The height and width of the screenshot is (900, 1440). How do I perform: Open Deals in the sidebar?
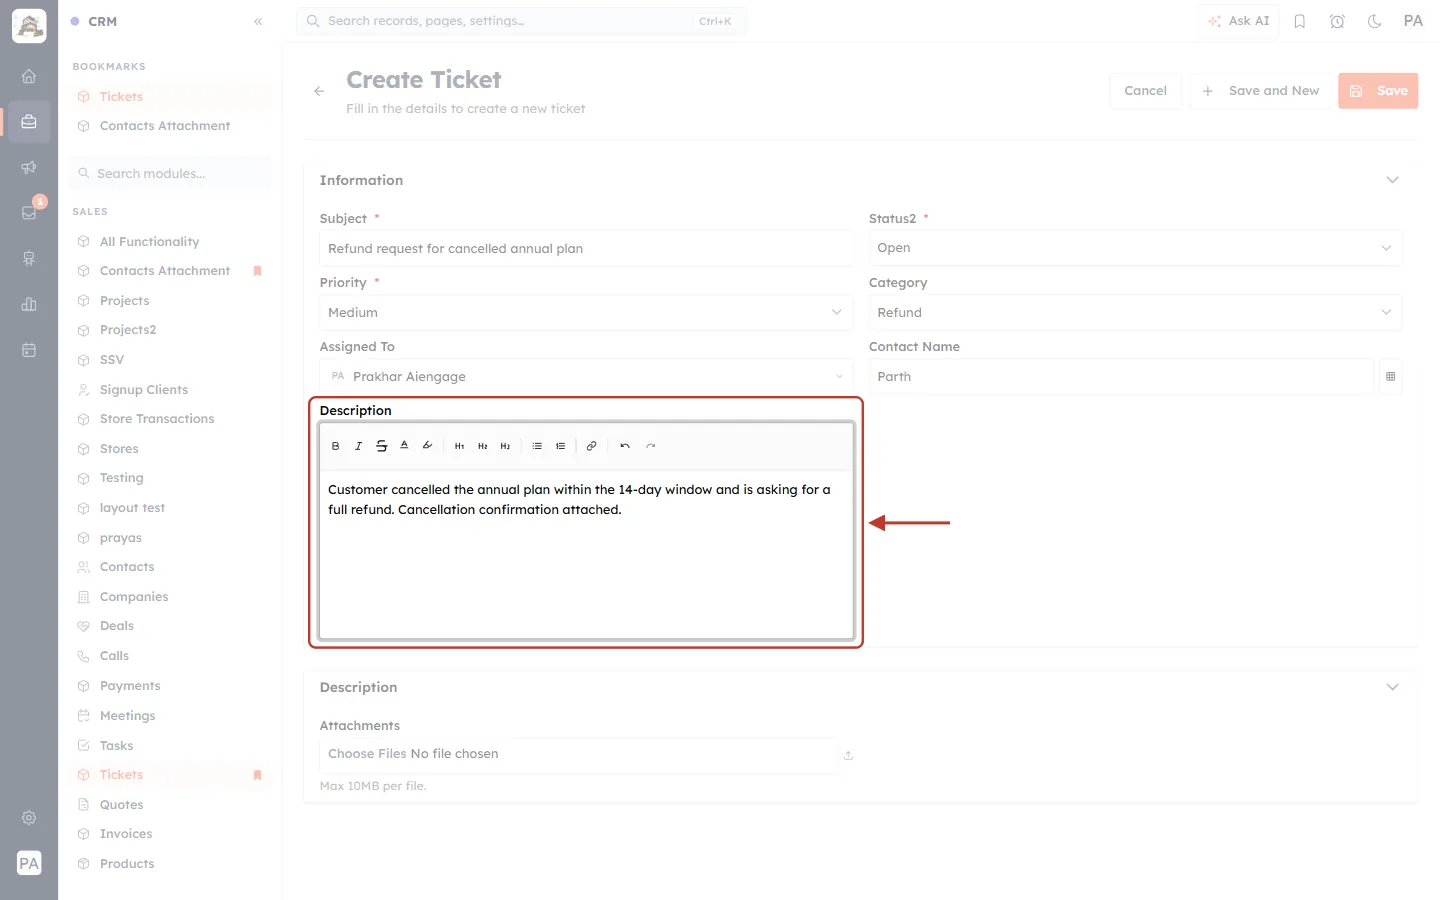[117, 626]
